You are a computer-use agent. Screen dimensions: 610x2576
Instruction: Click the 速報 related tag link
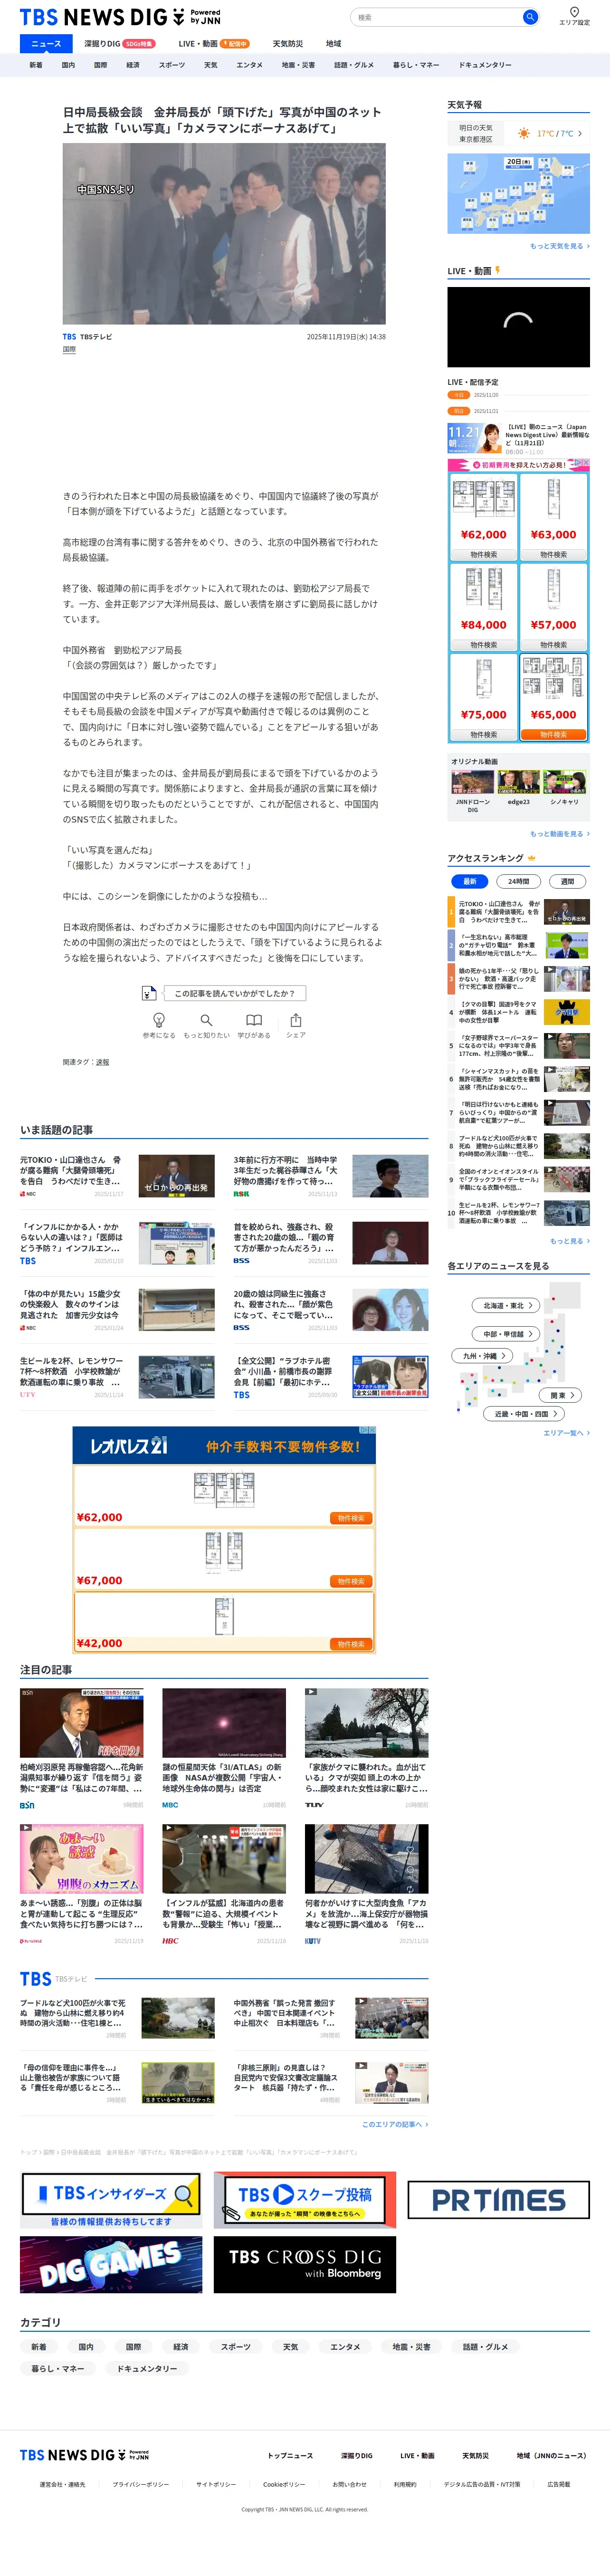click(x=102, y=1062)
